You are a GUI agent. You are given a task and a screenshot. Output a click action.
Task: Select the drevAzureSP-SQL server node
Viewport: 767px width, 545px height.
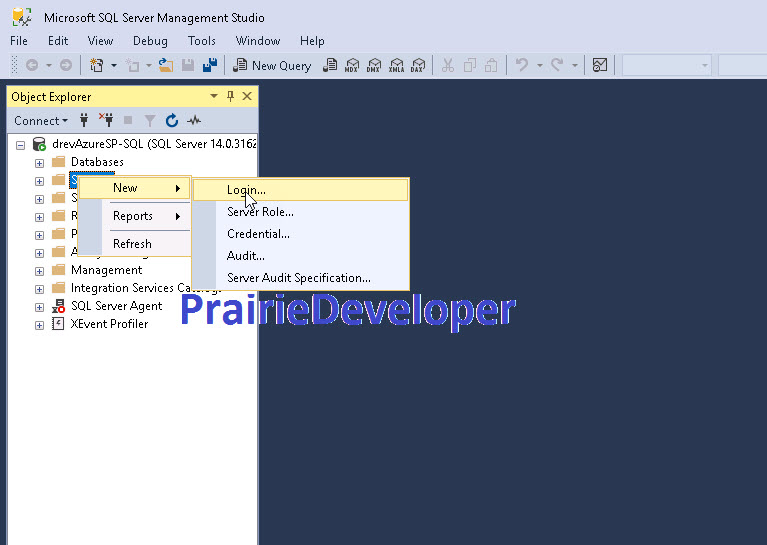click(x=154, y=144)
